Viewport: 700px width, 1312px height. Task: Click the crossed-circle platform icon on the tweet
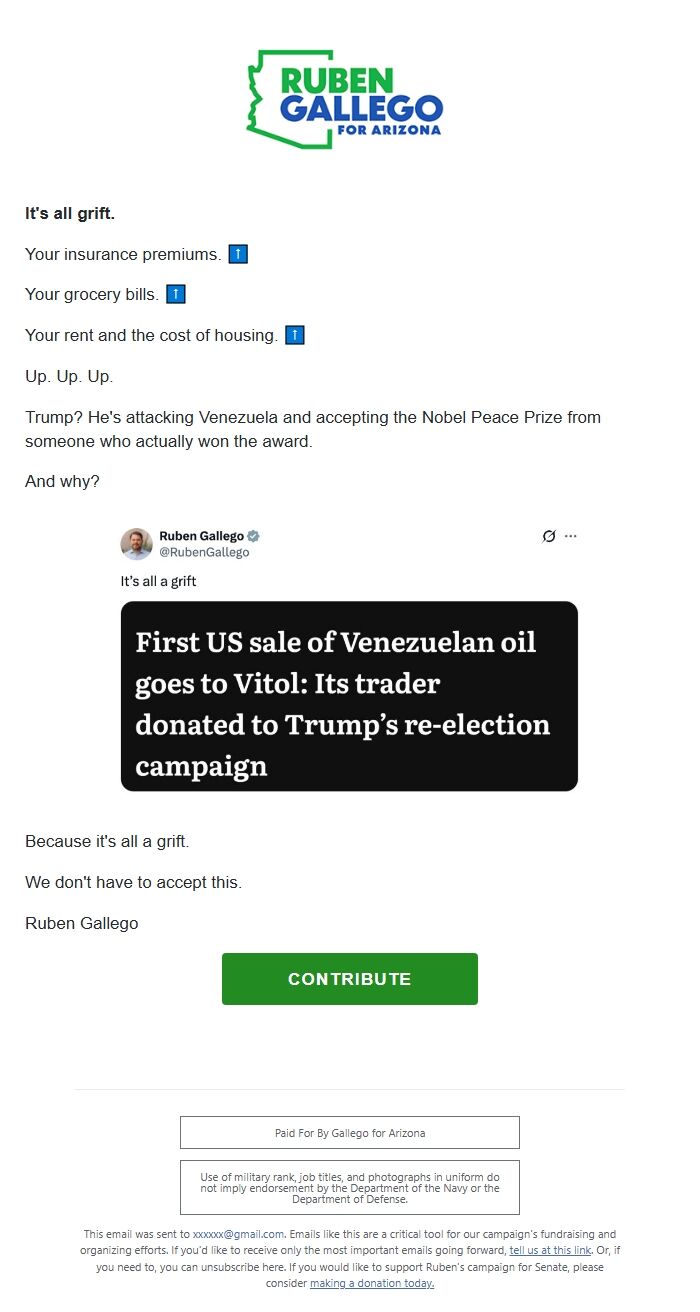tap(548, 536)
